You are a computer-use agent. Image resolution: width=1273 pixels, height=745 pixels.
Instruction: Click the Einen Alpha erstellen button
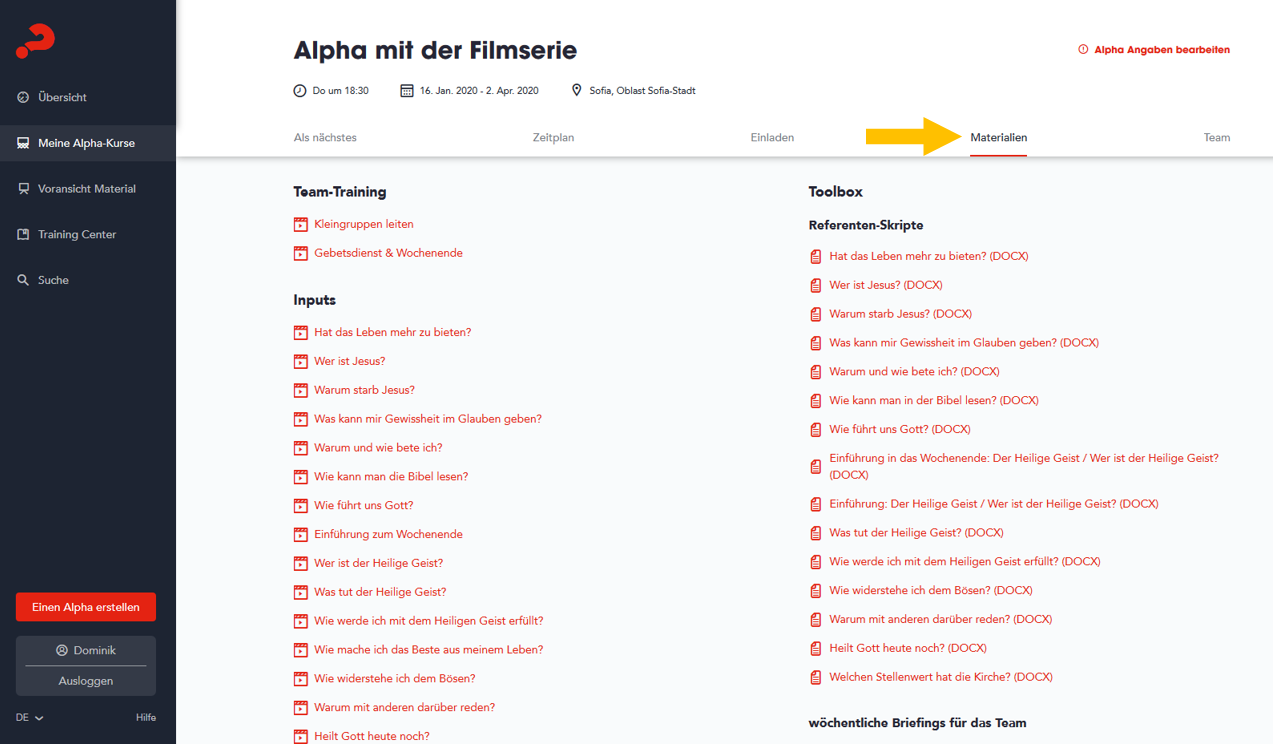[86, 607]
